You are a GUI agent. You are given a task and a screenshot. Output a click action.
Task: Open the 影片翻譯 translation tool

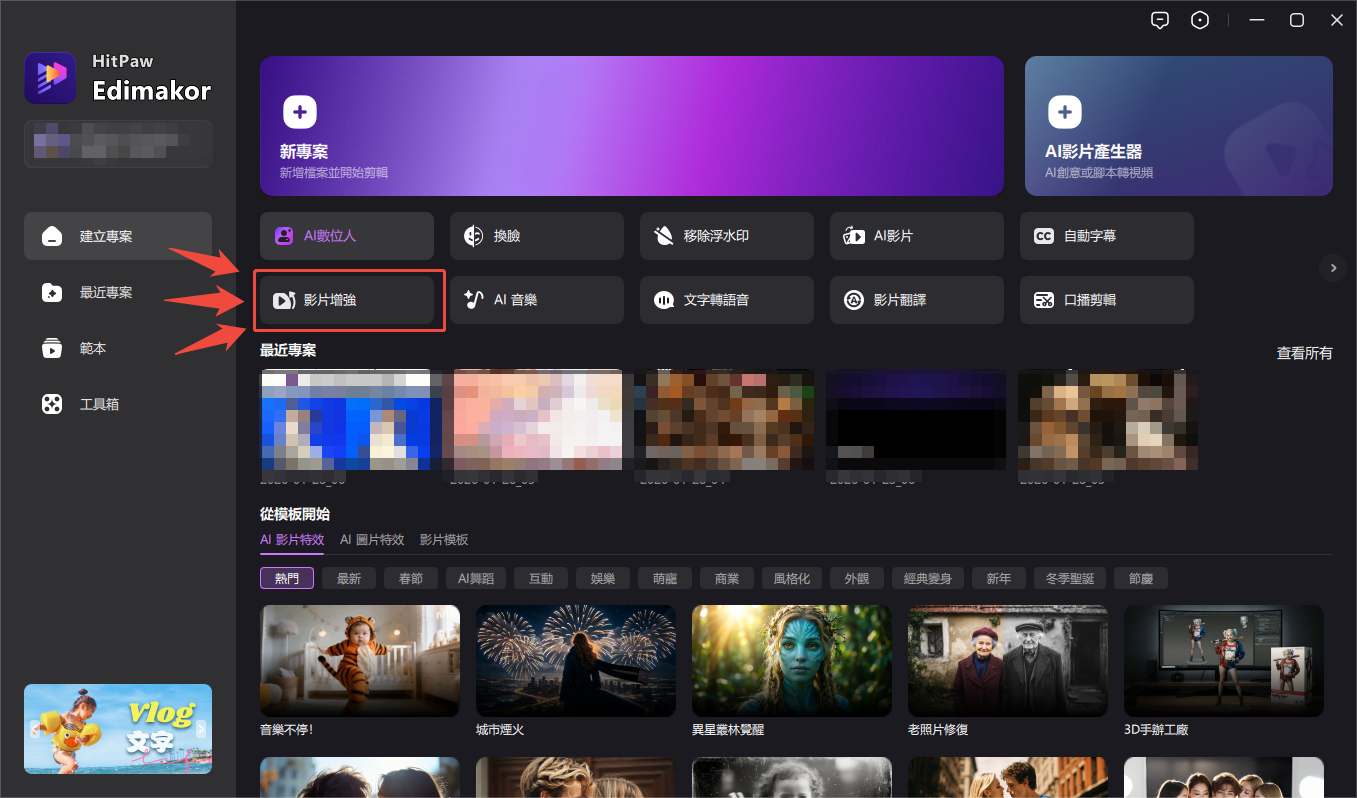[916, 300]
